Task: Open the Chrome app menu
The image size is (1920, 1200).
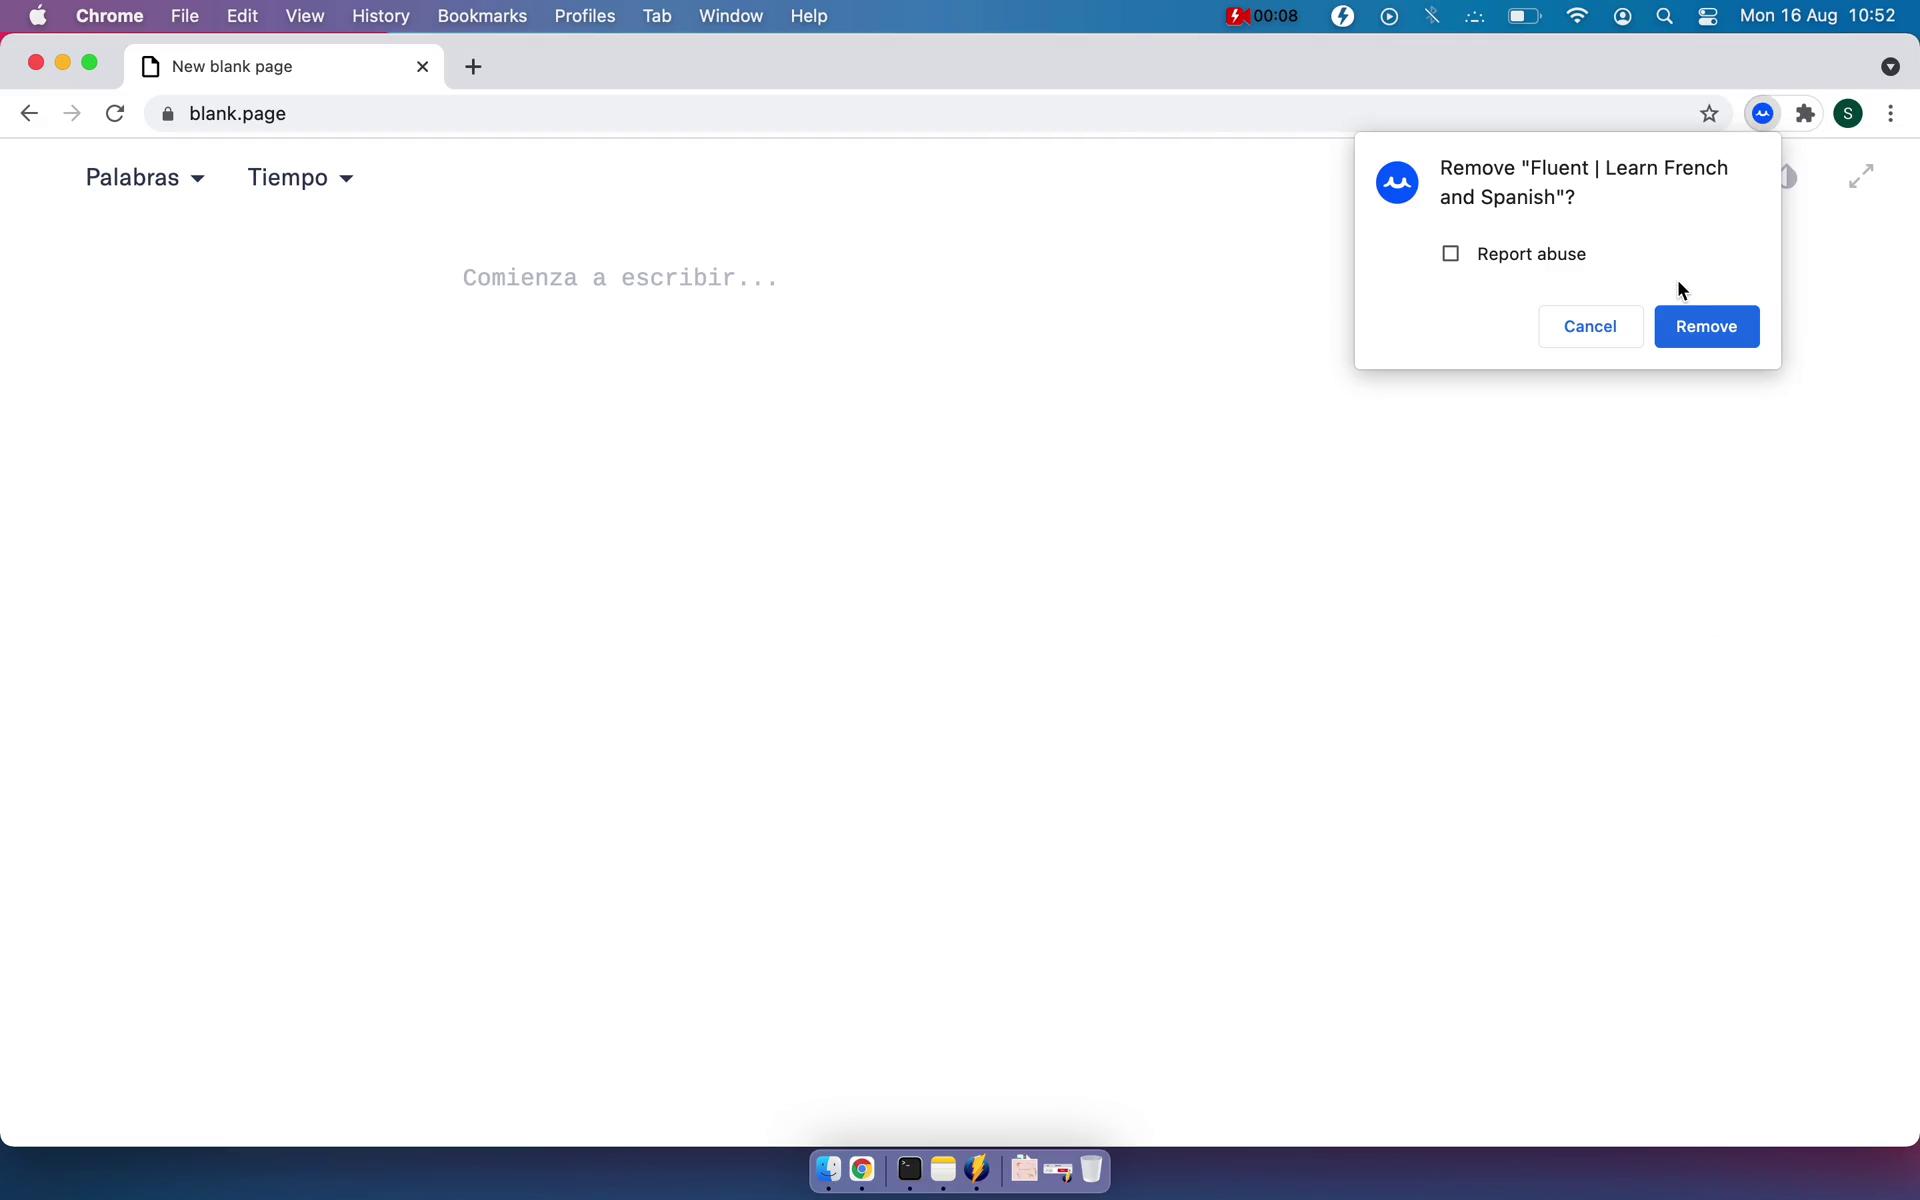Action: (x=109, y=16)
